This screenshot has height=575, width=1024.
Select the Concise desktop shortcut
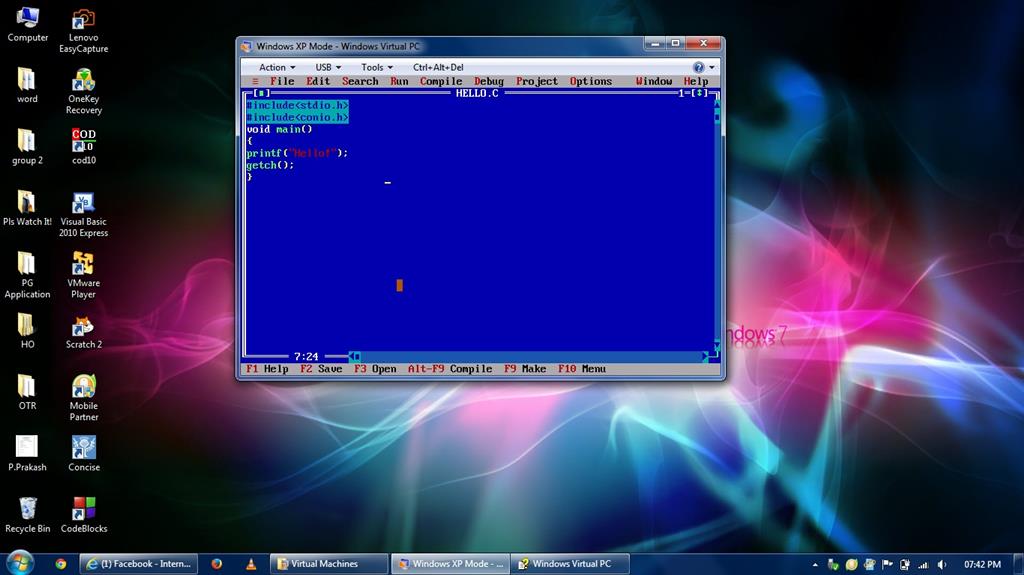[84, 453]
